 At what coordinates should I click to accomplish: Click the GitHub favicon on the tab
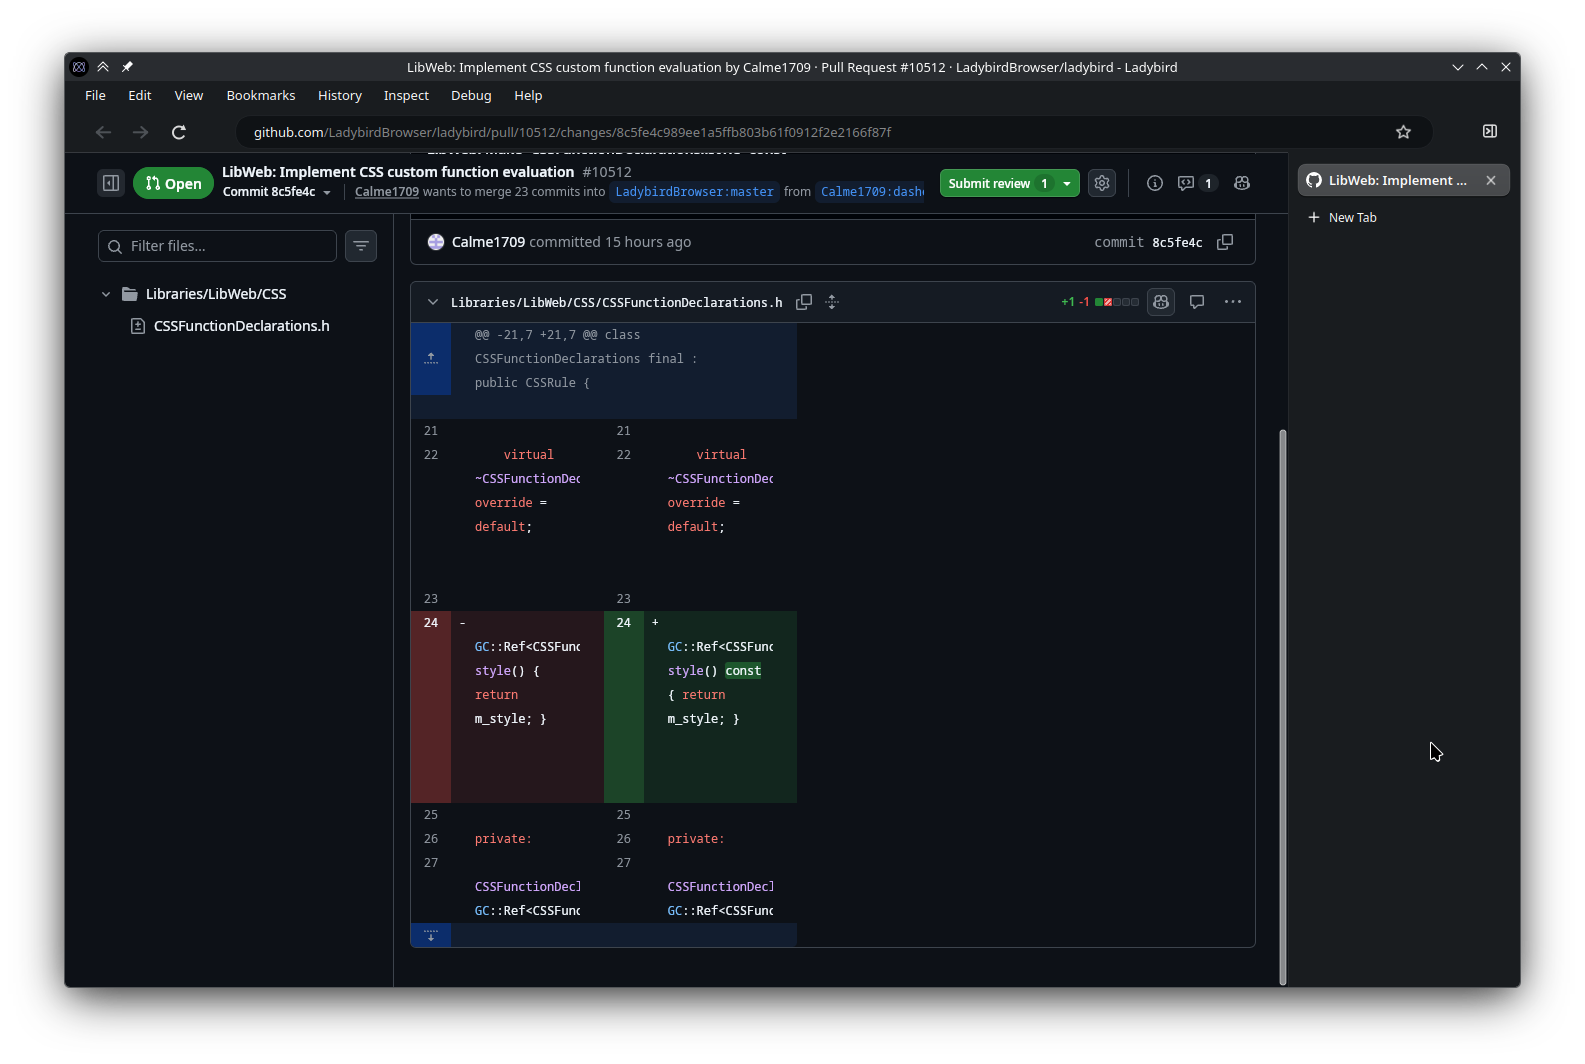(1314, 180)
